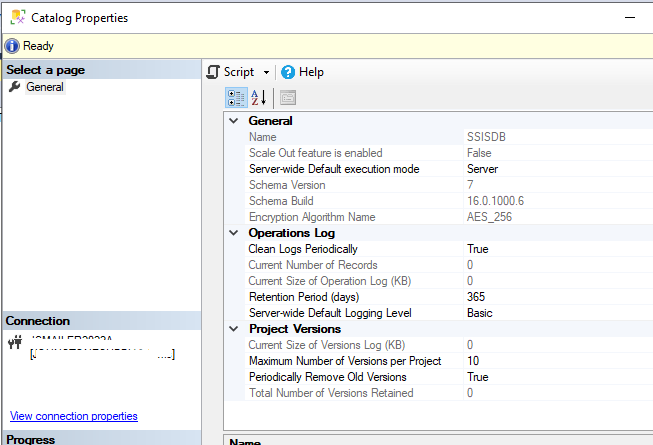The image size is (653, 445).
Task: Collapse the Operations Log category
Action: pyautogui.click(x=234, y=233)
